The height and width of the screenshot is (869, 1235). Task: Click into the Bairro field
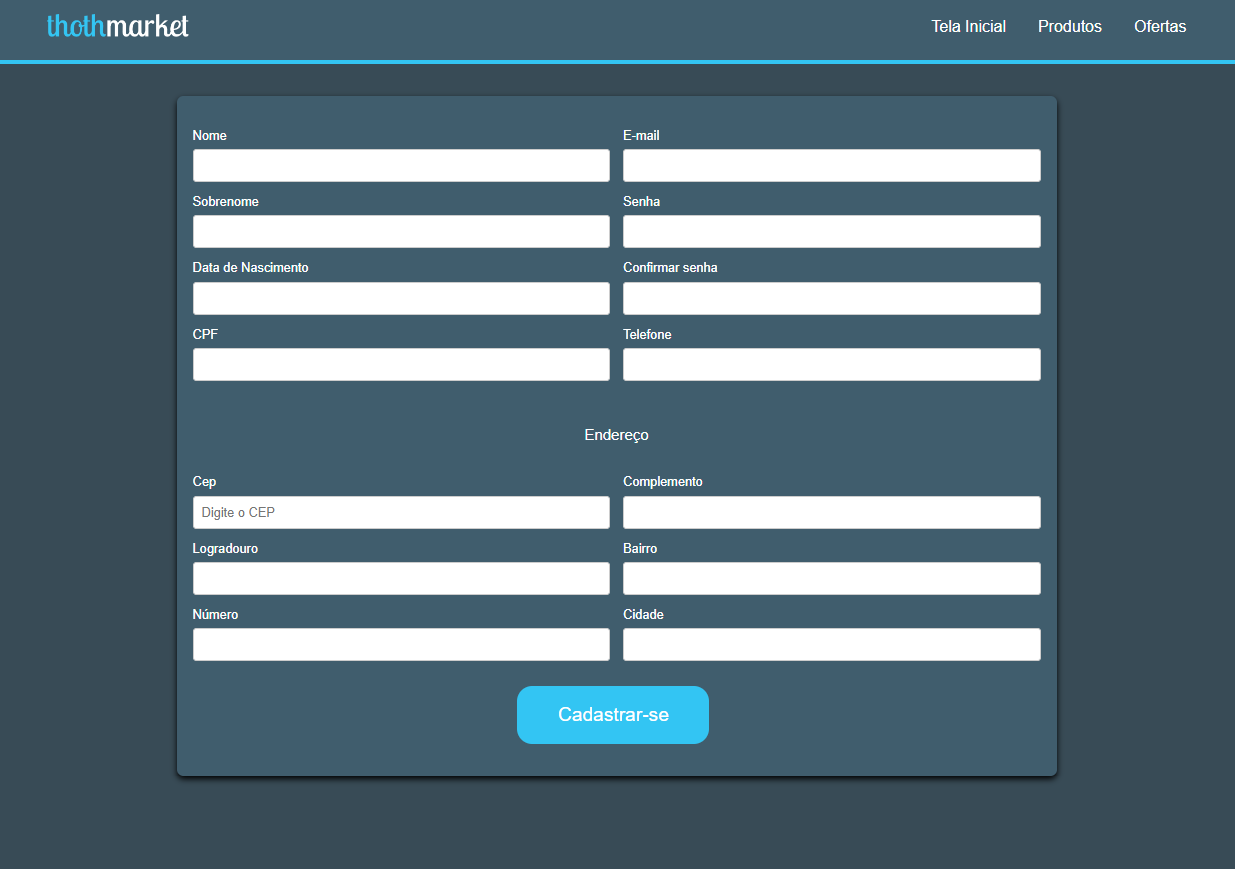831,579
